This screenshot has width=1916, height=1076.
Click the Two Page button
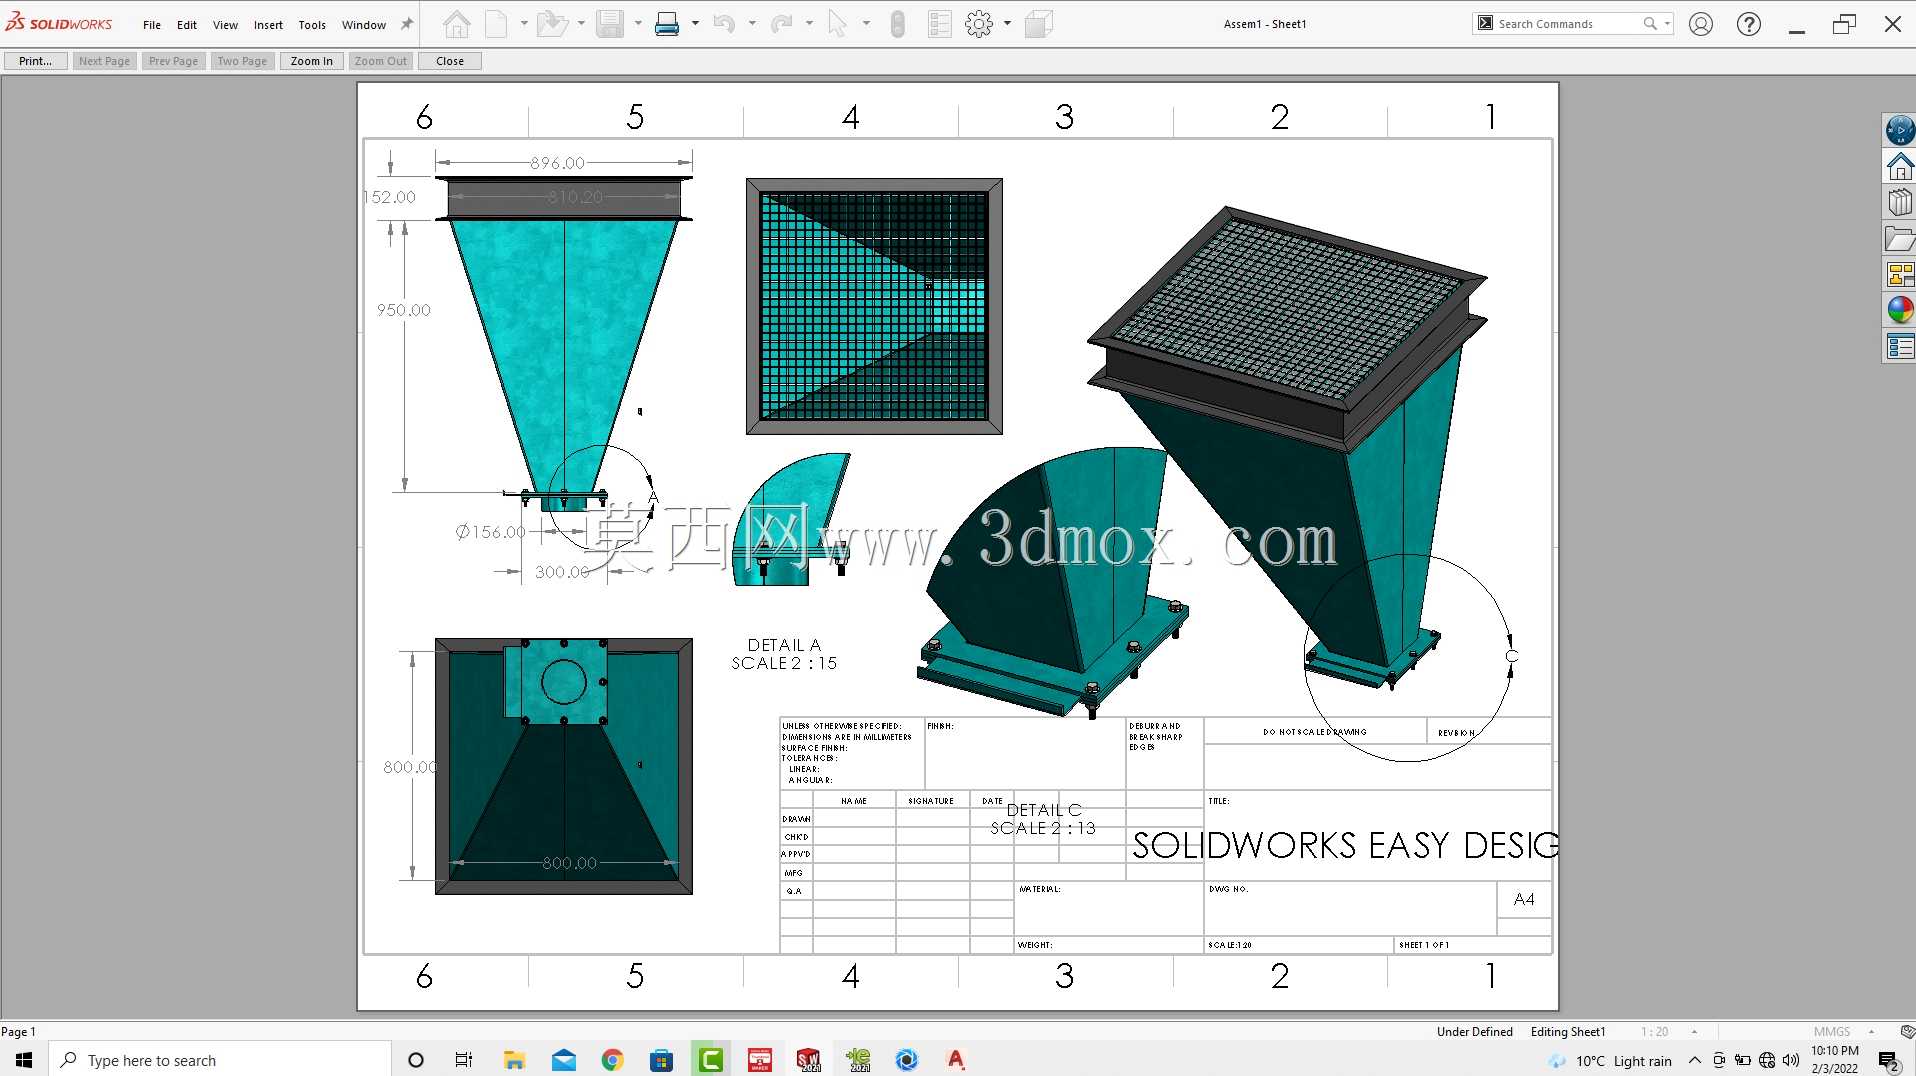[x=242, y=61]
